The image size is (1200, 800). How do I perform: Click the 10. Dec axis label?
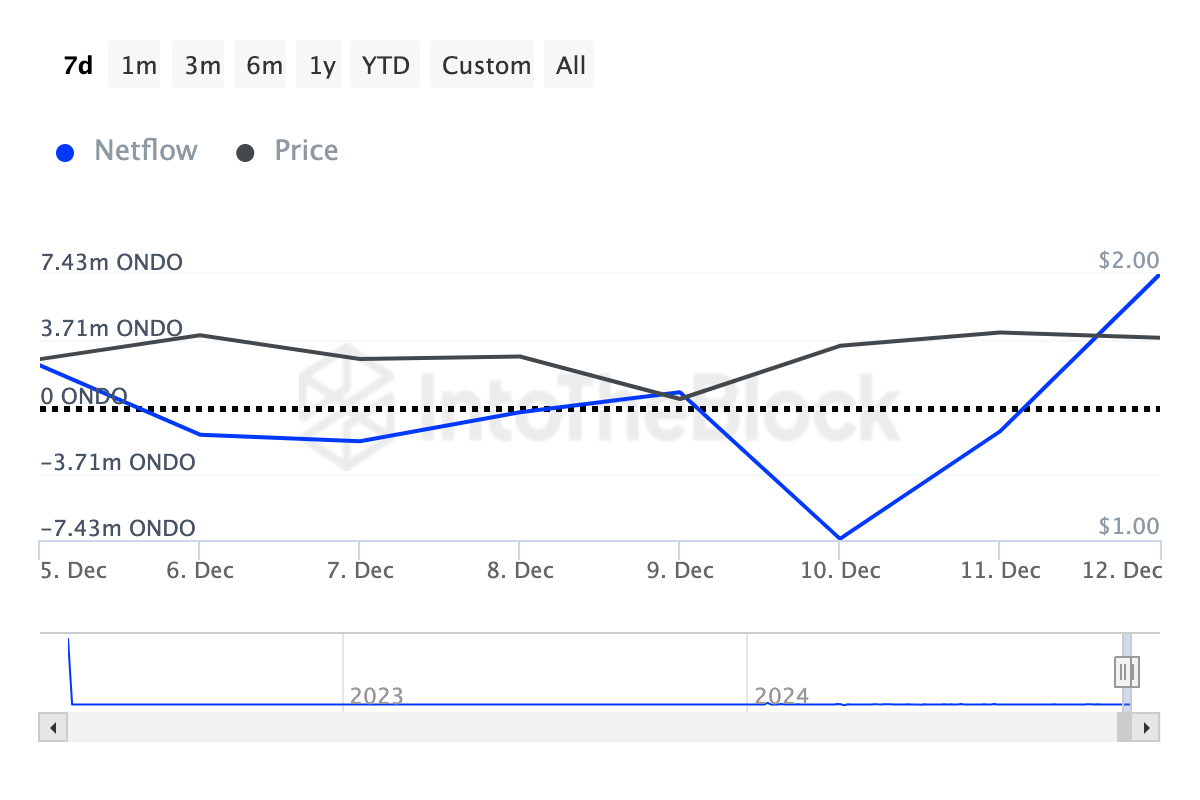coord(840,571)
